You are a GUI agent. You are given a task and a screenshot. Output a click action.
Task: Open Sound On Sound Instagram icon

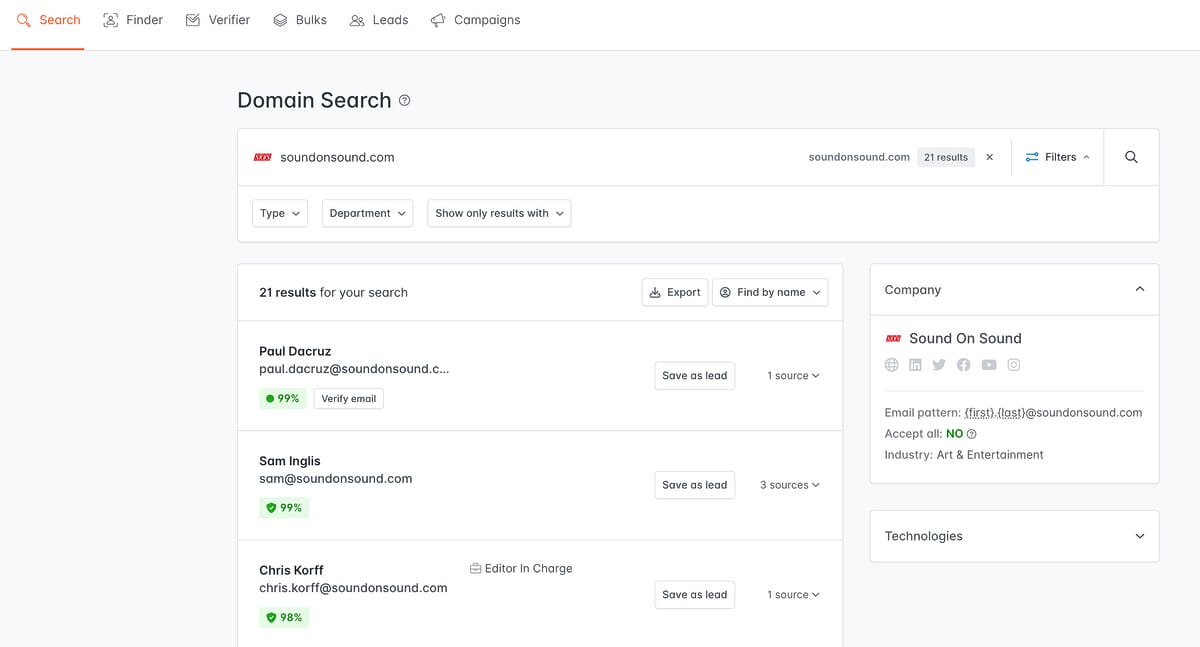point(1014,365)
